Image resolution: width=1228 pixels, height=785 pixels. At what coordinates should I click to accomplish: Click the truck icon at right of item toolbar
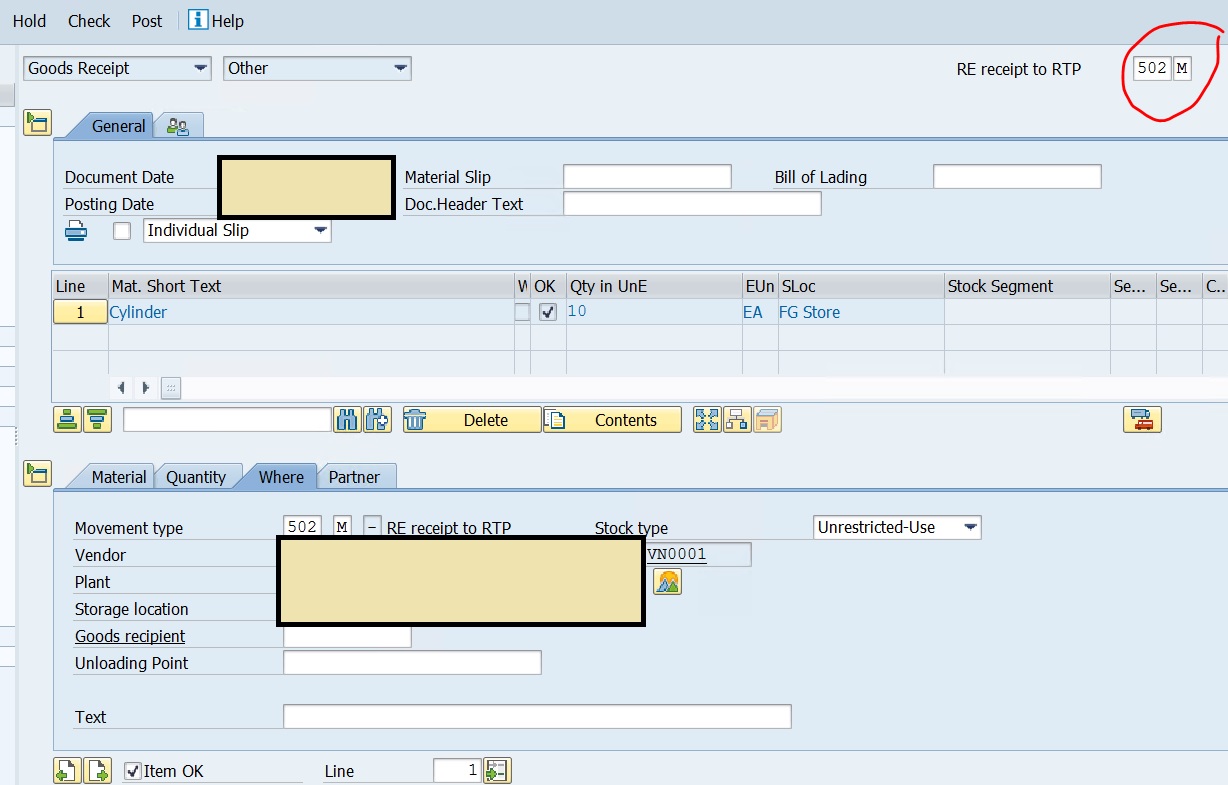click(1142, 420)
